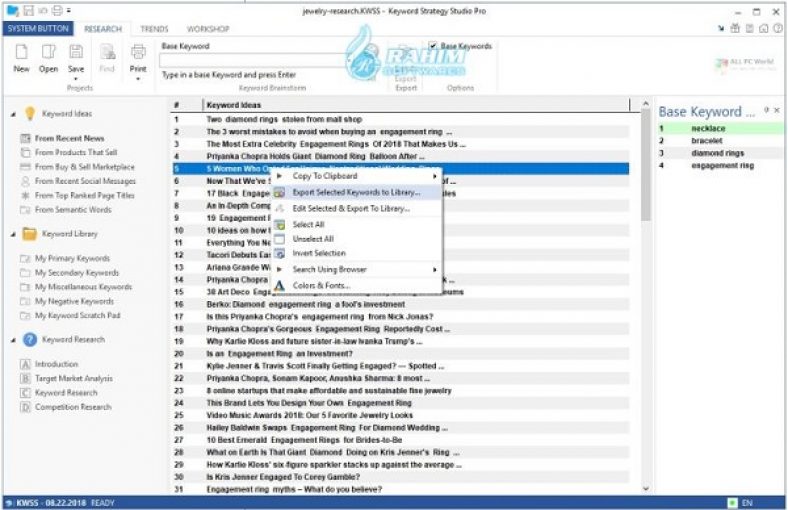The width and height of the screenshot is (788, 510).
Task: Toggle the Base Keywords checkbox
Action: tap(433, 46)
